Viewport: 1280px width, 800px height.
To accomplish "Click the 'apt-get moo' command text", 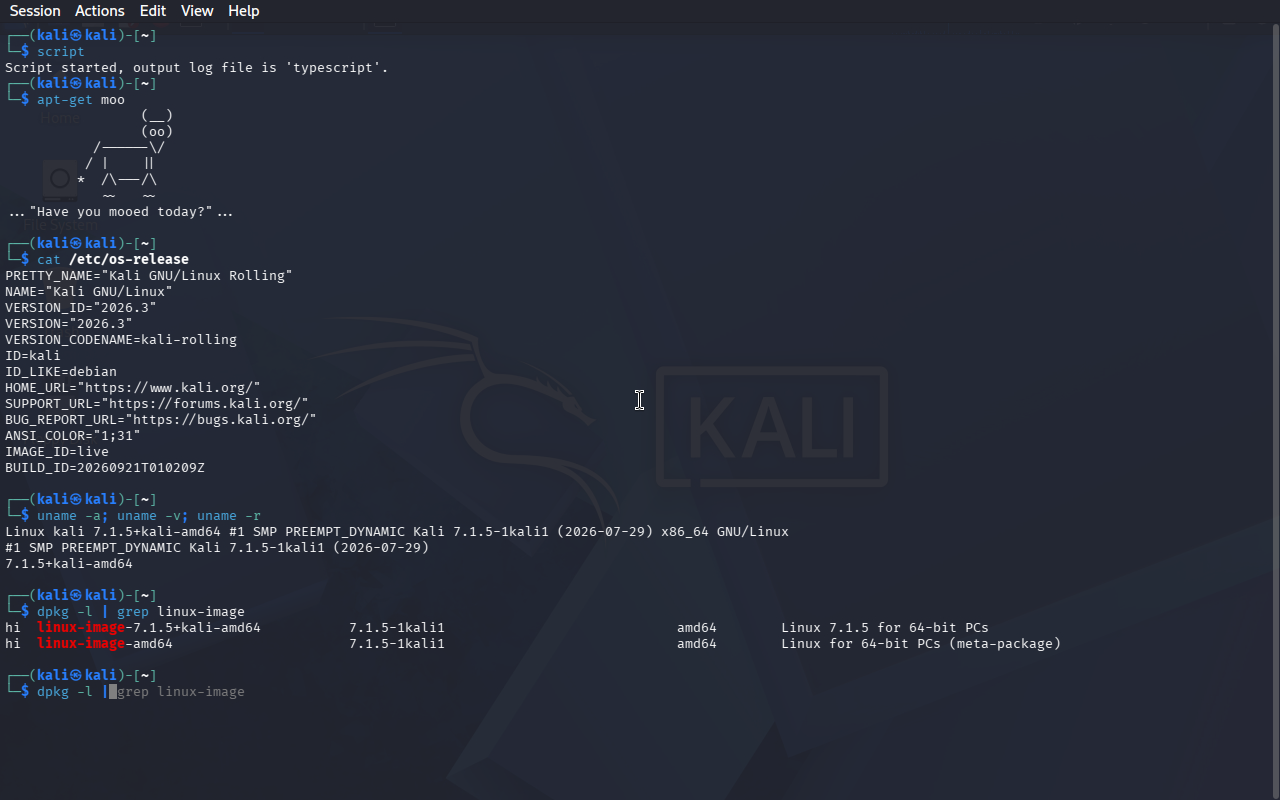I will click(x=81, y=99).
